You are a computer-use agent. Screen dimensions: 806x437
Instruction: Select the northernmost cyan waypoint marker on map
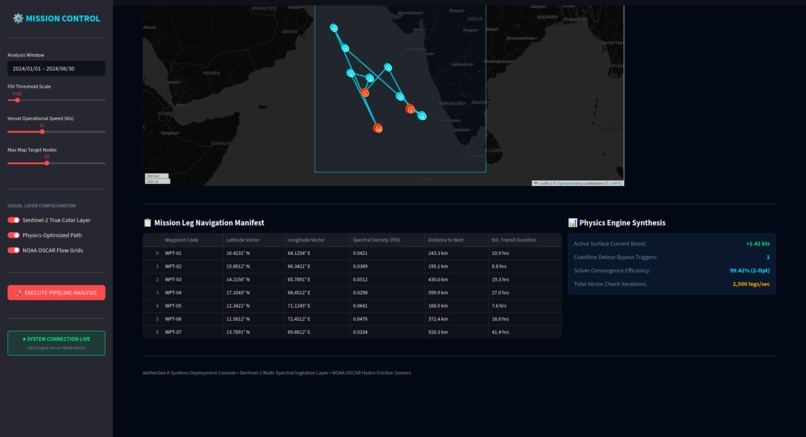[x=334, y=28]
